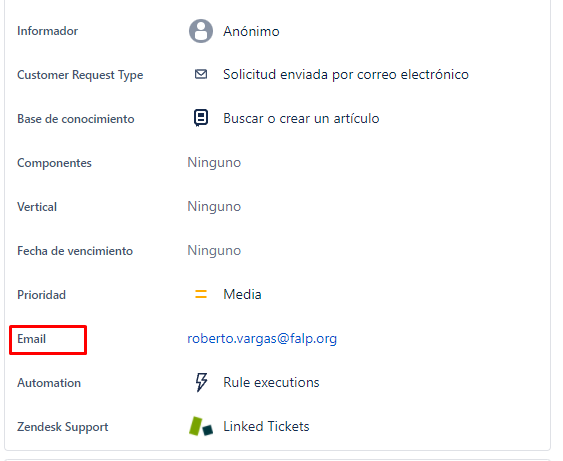Open Rule executions under Automation
The image size is (563, 461).
271,382
